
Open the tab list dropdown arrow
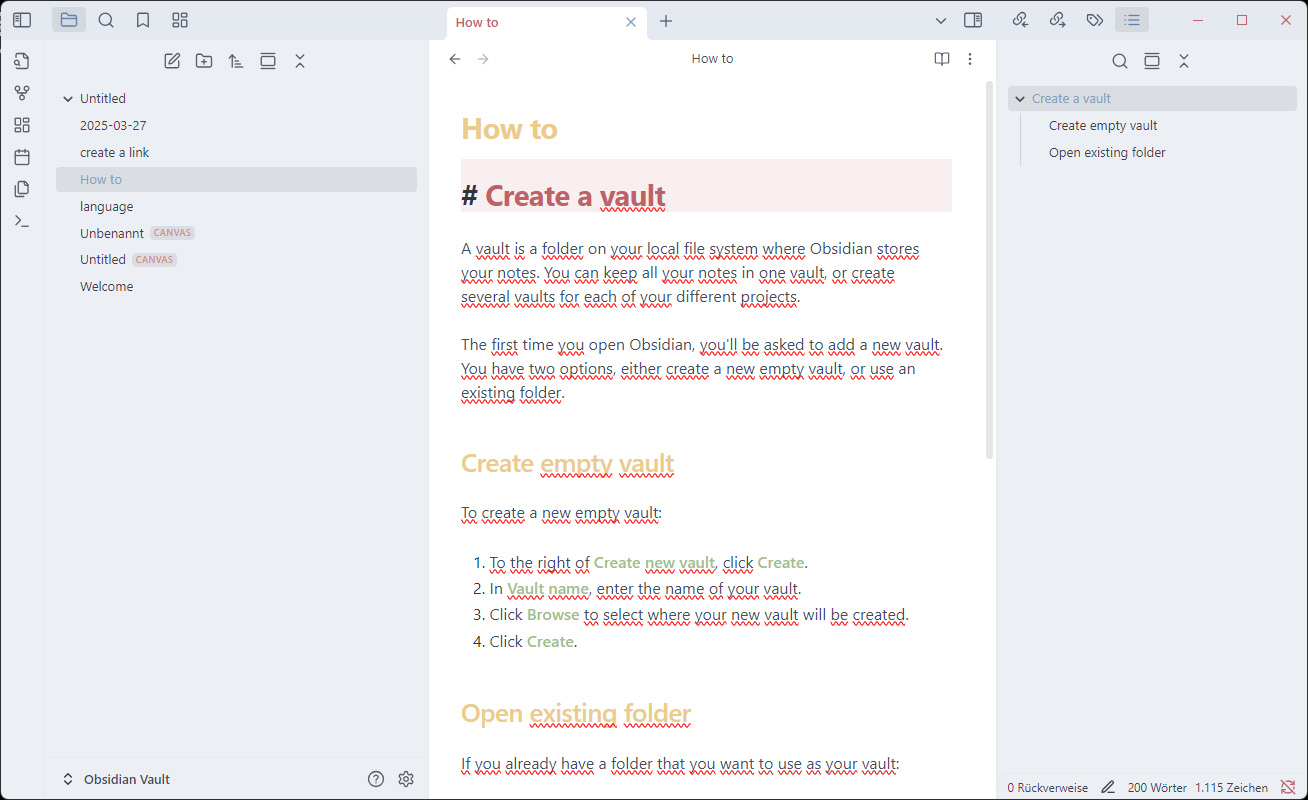(941, 21)
